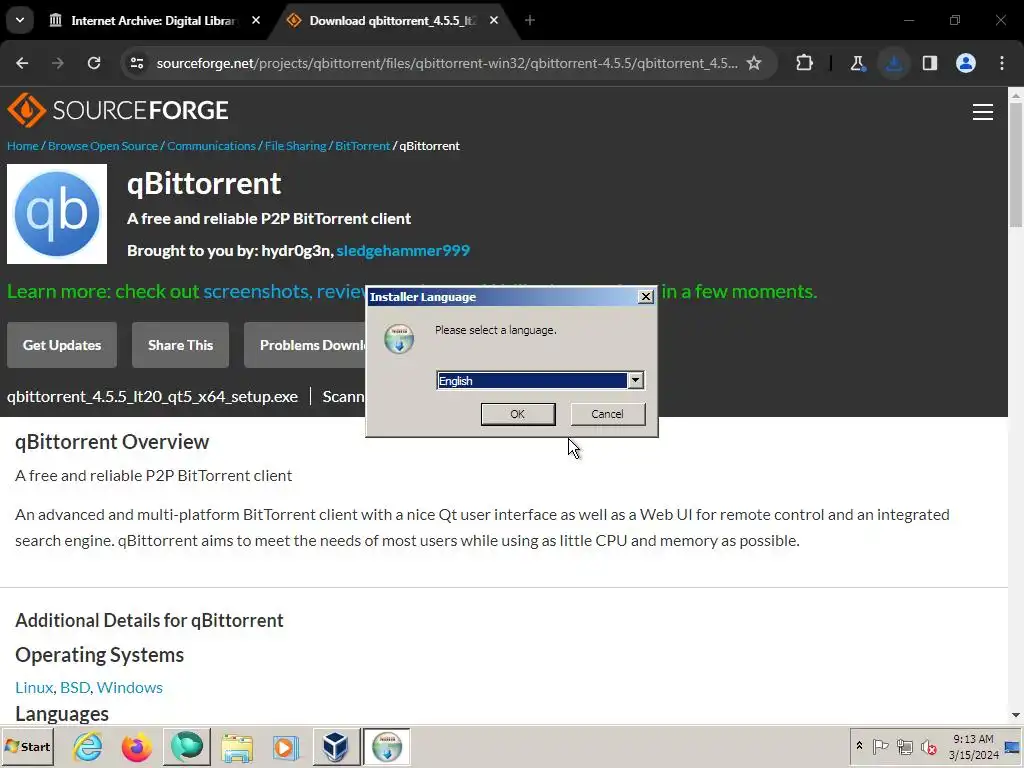This screenshot has height=768, width=1024.
Task: Open the green browser taskbar icon
Action: 187,746
